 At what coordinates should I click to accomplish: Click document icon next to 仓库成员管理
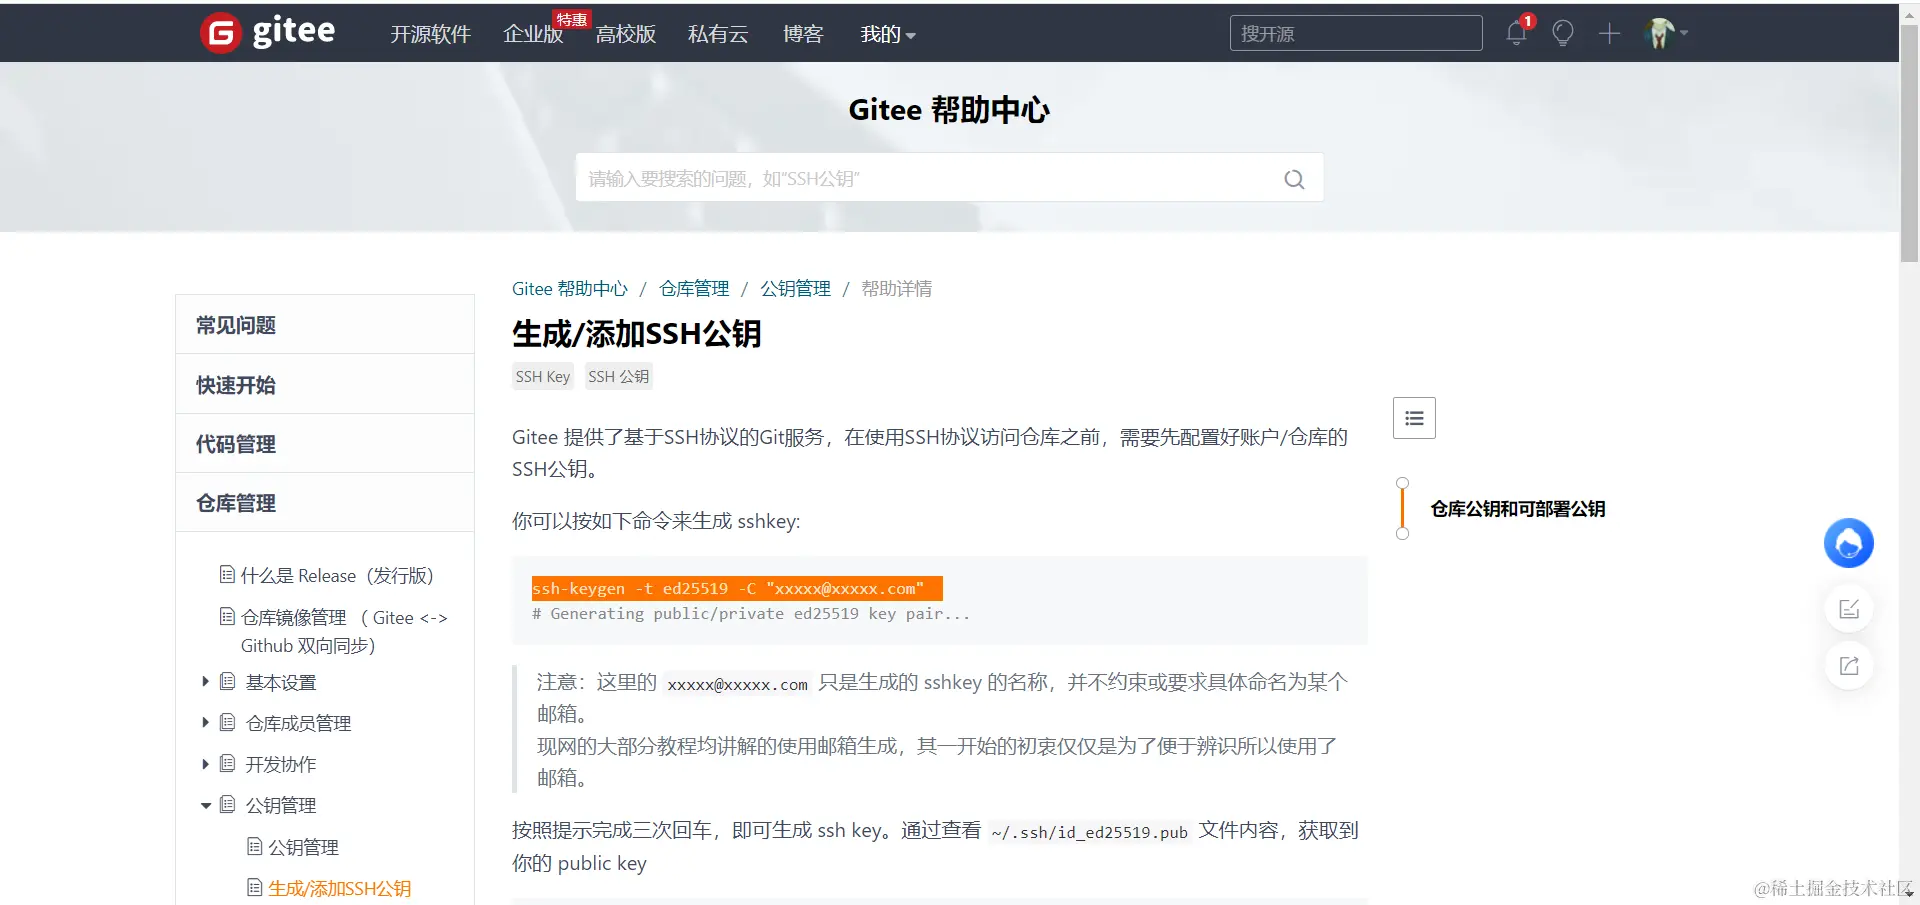228,722
